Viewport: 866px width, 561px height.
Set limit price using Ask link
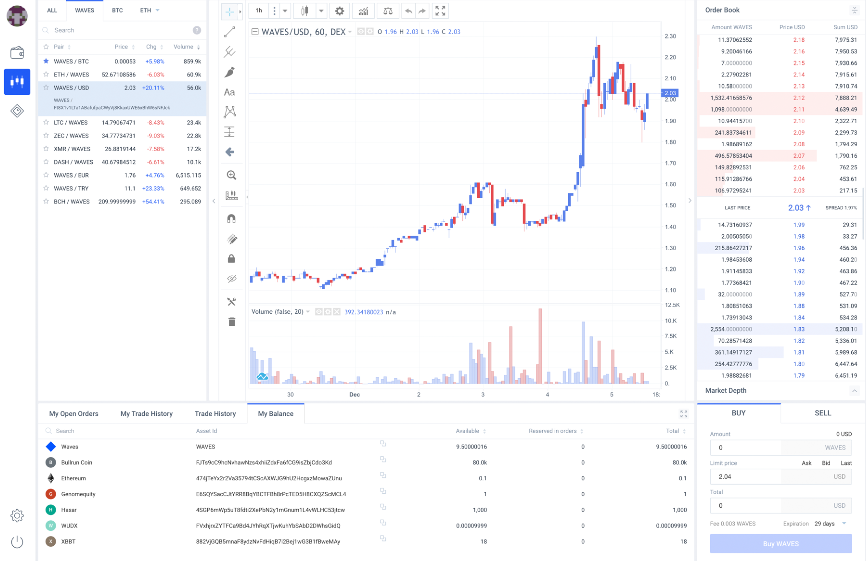[807, 463]
